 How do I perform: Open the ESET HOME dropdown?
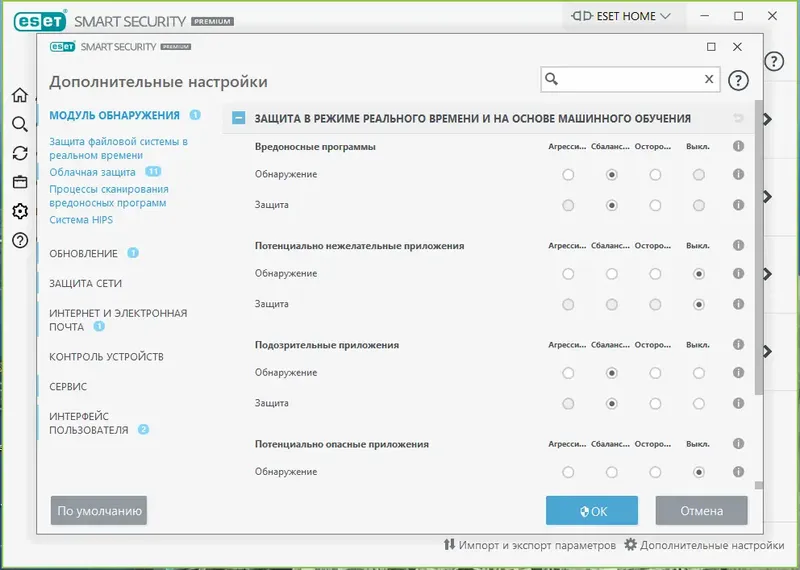(621, 16)
